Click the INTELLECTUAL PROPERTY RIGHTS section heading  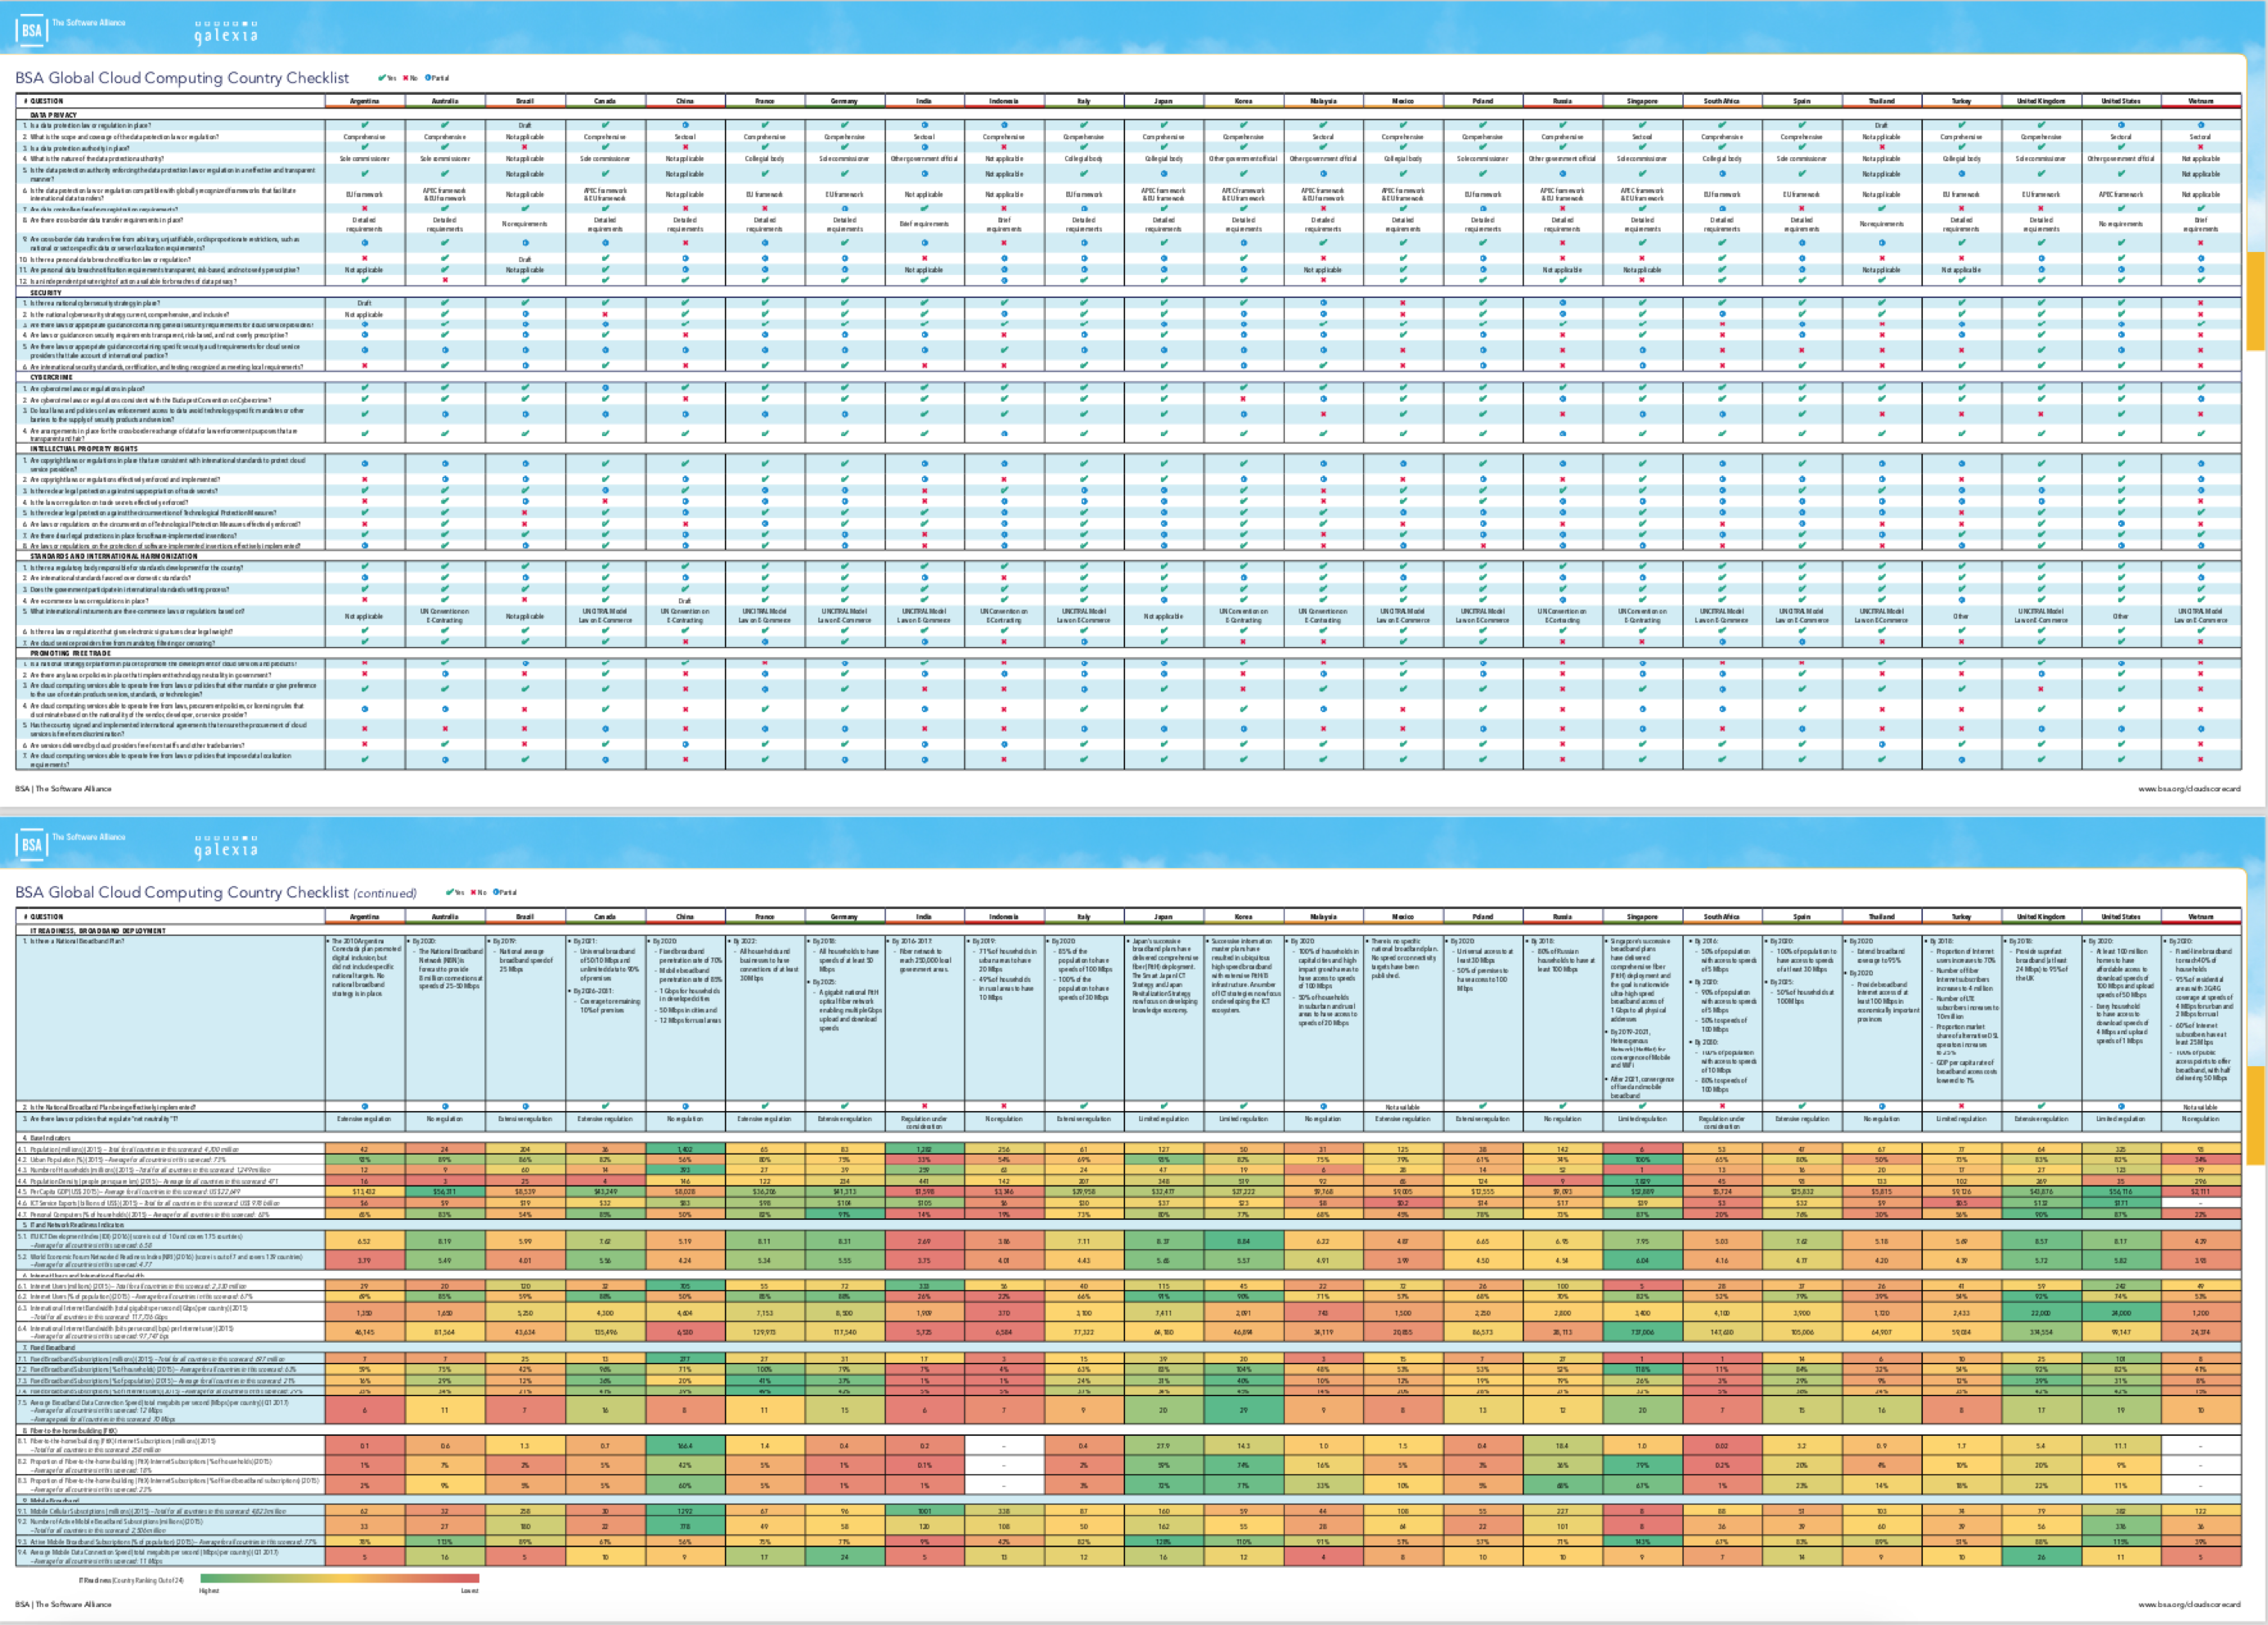[x=84, y=449]
